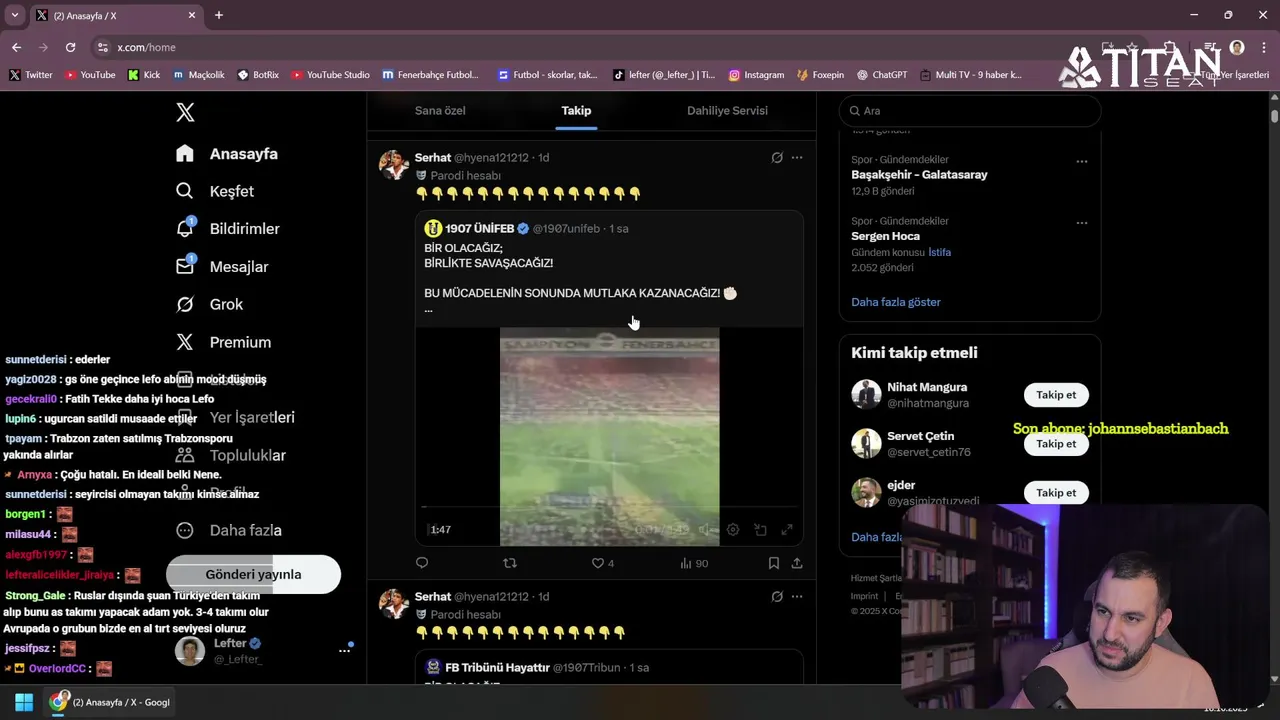Switch to Dahiliye Servisi tab
Image resolution: width=1280 pixels, height=720 pixels.
click(727, 111)
